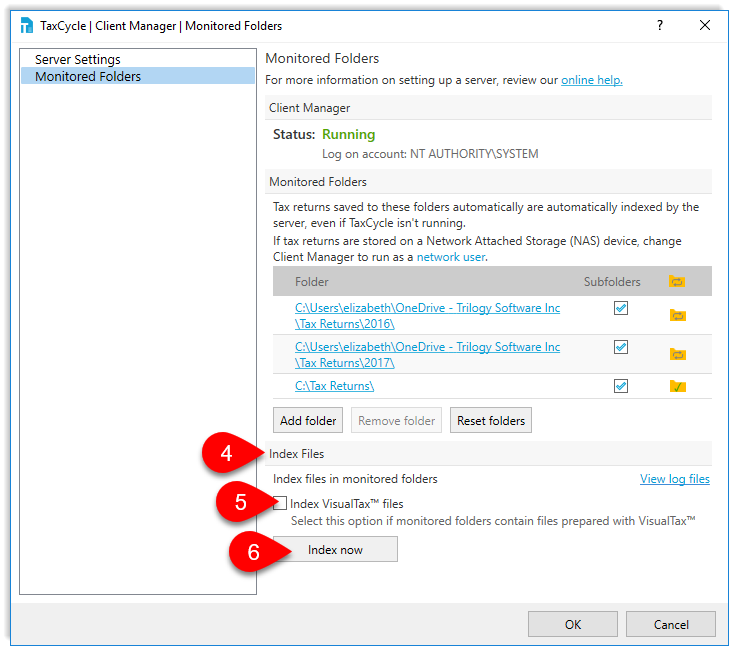Click the Cancel button
This screenshot has width=729, height=646.
pyautogui.click(x=671, y=624)
